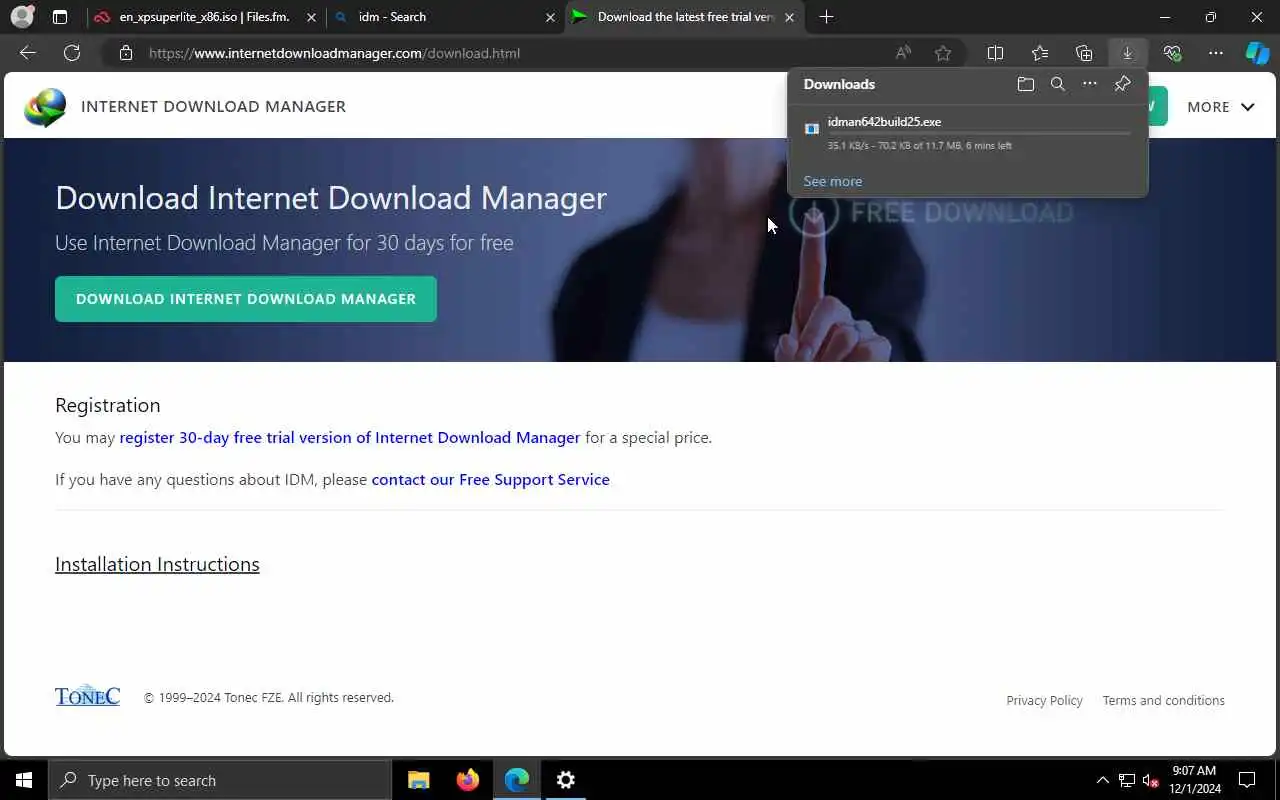Search downloads in Downloads panel
Screen dimensions: 1280x800
tap(1058, 84)
